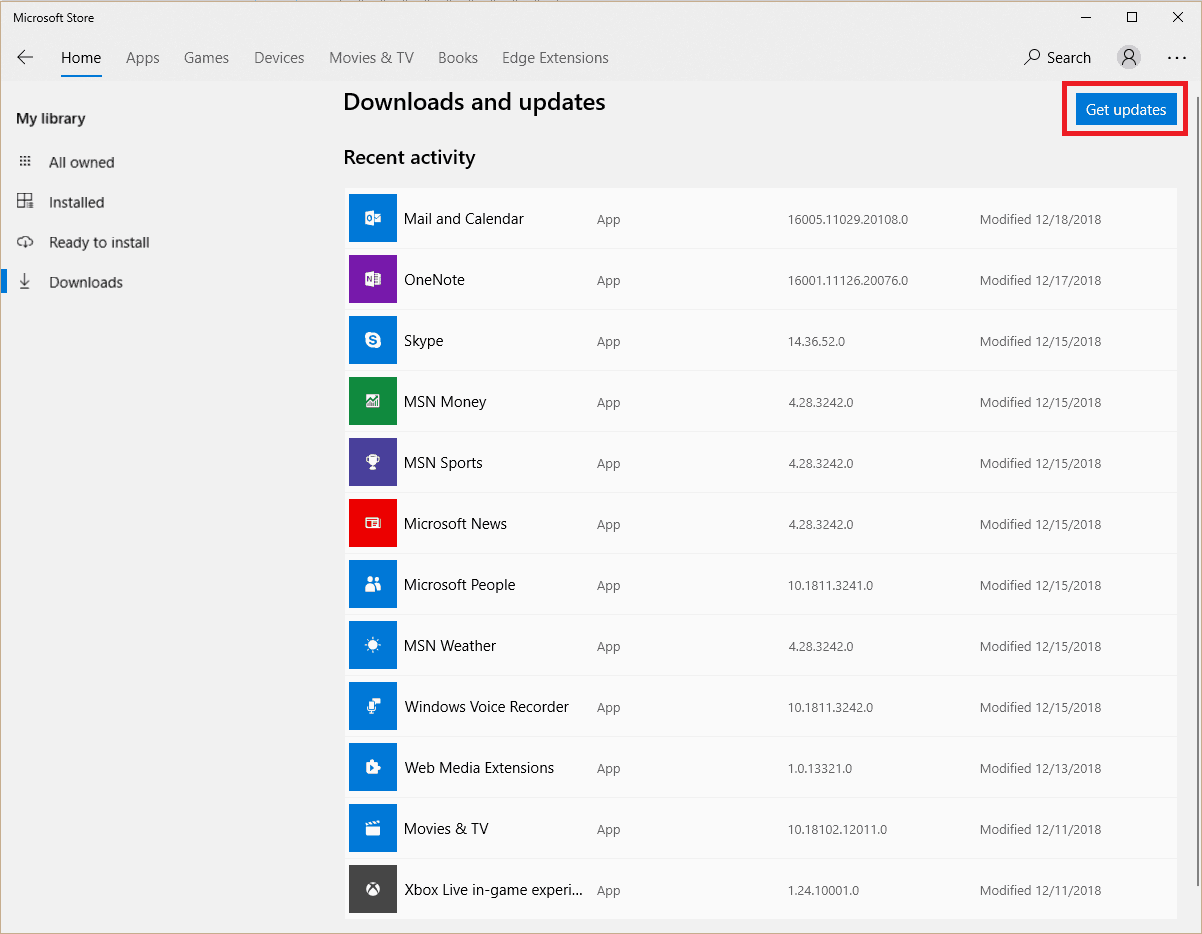The height and width of the screenshot is (934, 1202).
Task: Open the Edge Extensions tab
Action: [x=555, y=57]
